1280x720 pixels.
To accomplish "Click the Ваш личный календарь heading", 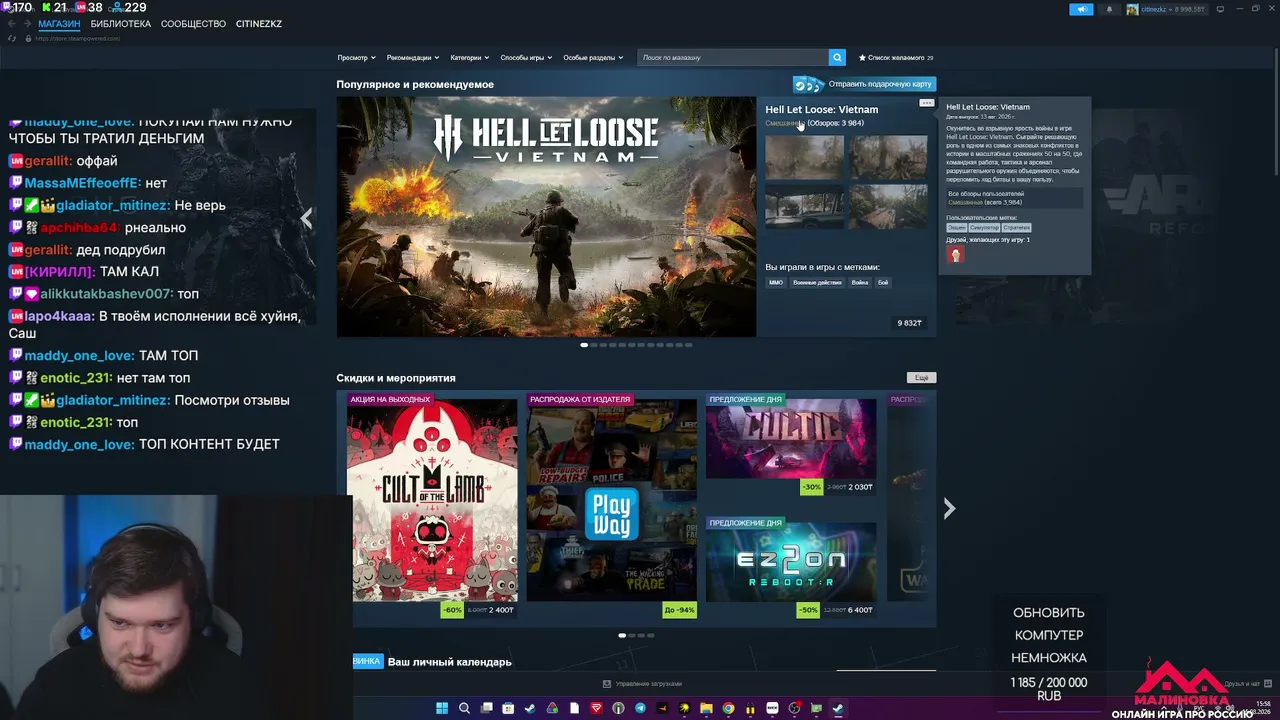I will coord(449,662).
